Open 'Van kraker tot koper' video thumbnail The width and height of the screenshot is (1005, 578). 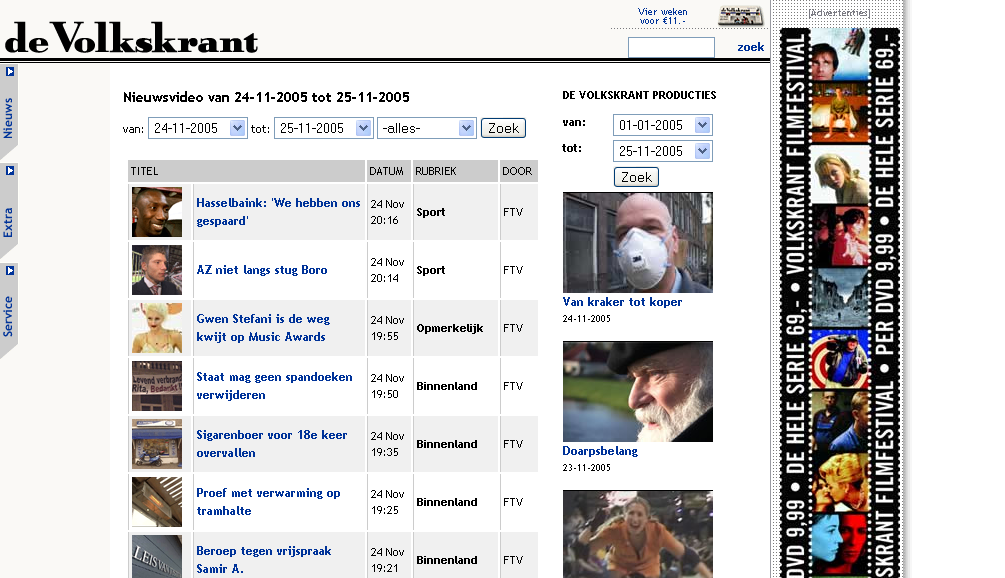[637, 242]
